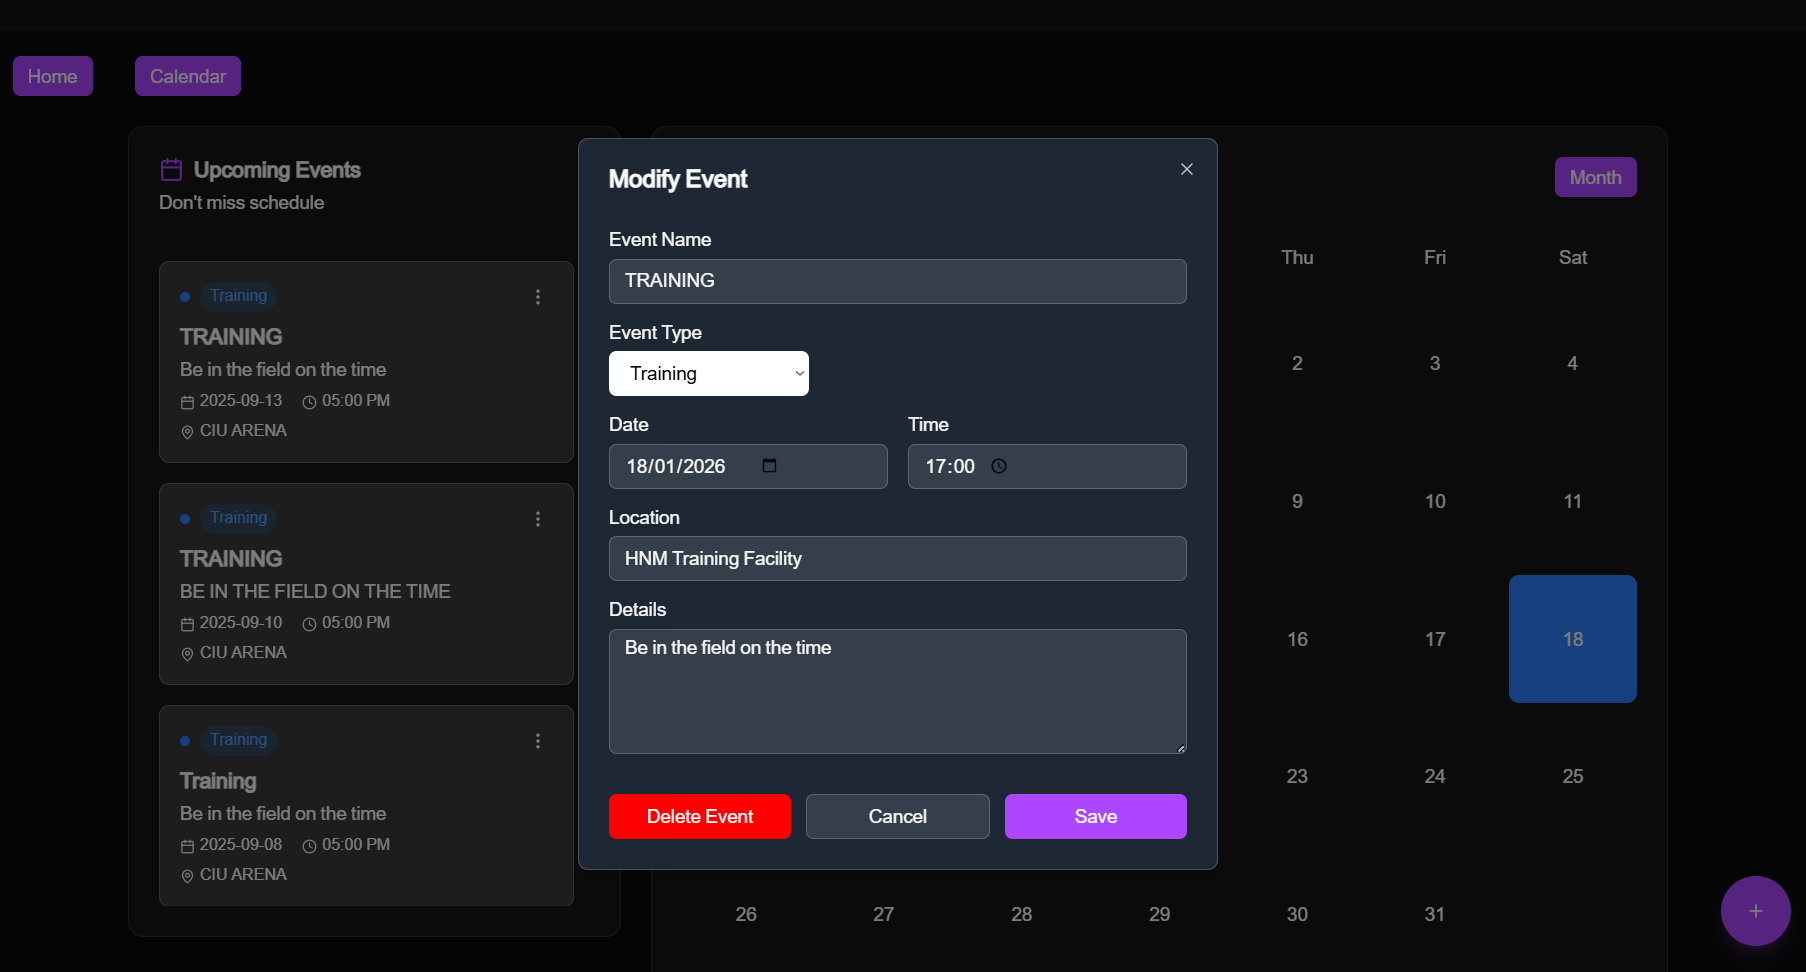Image resolution: width=1806 pixels, height=972 pixels.
Task: Select the Training badge on the first event card
Action: click(237, 296)
